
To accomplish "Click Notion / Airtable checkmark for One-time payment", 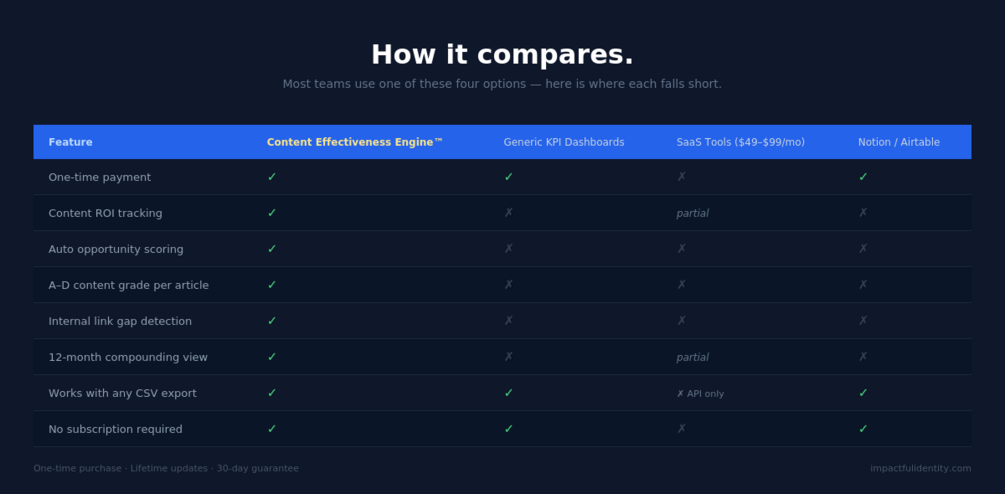I will 863,177.
